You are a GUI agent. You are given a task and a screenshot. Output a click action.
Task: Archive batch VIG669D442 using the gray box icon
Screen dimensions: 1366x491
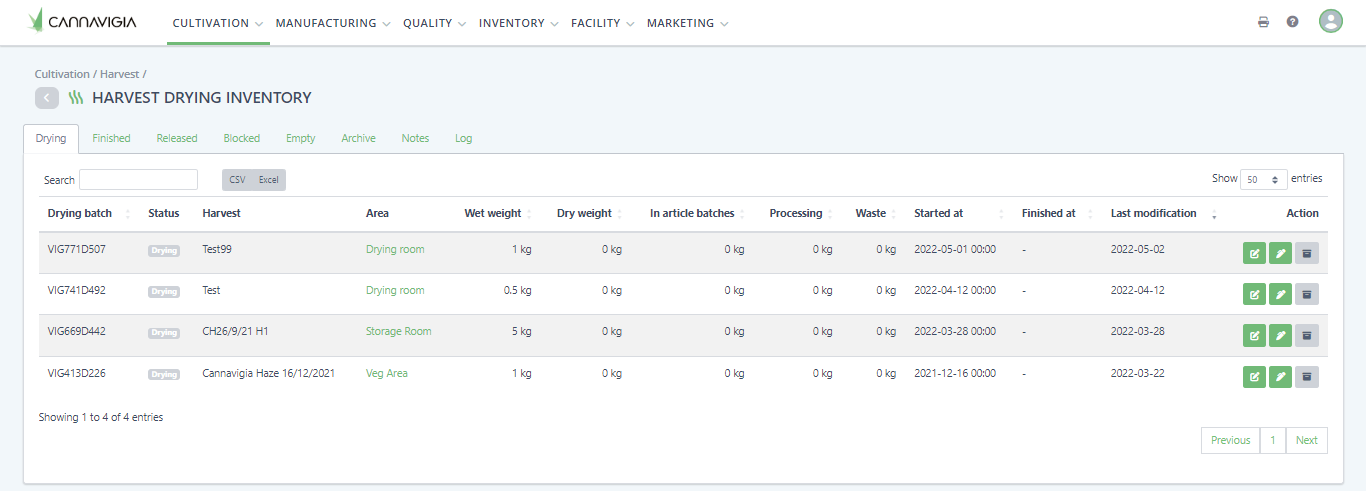click(x=1306, y=335)
